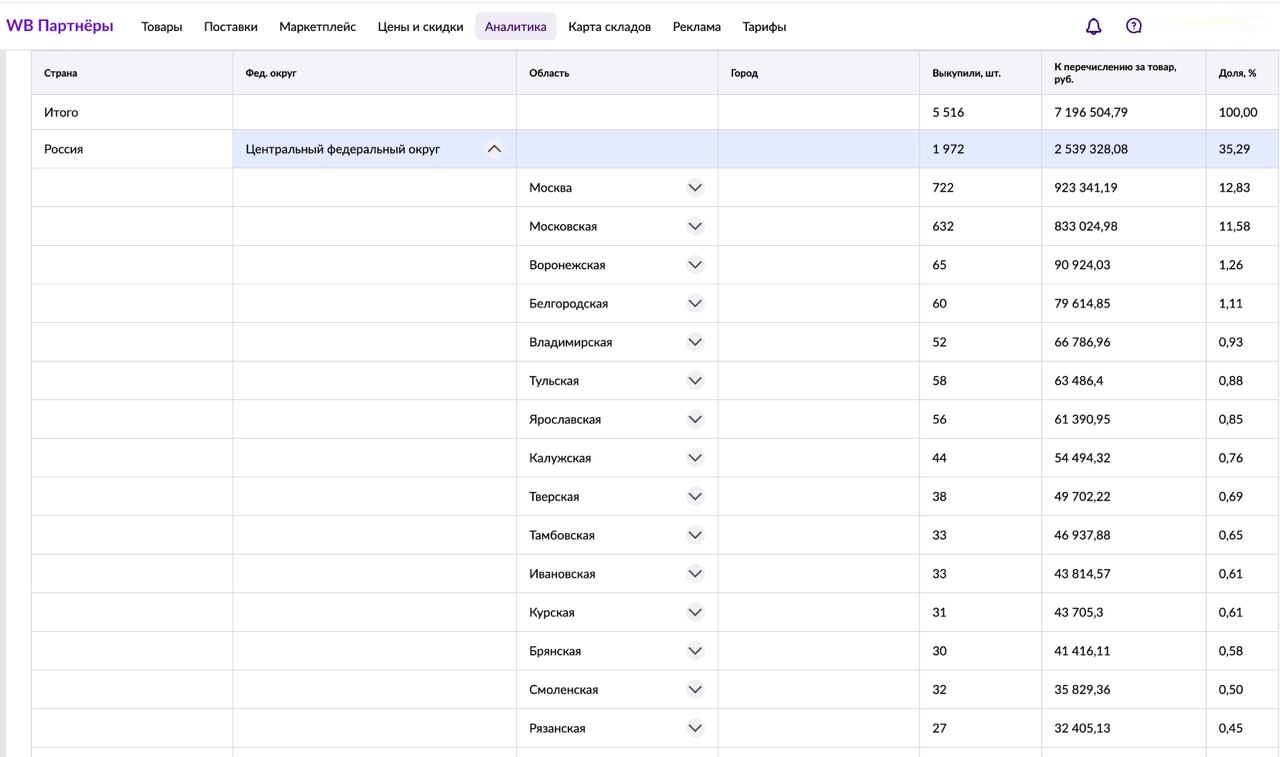The image size is (1280, 757).
Task: Open Карта складов page
Action: [609, 27]
